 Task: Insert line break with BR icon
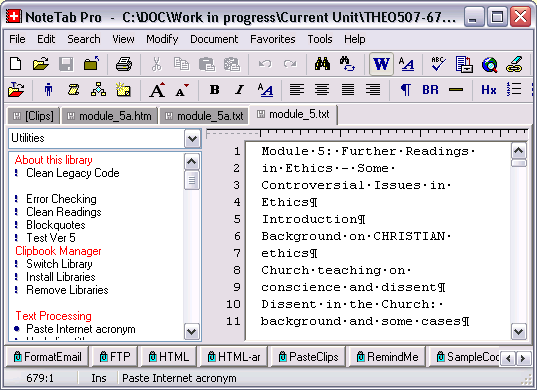coord(430,90)
